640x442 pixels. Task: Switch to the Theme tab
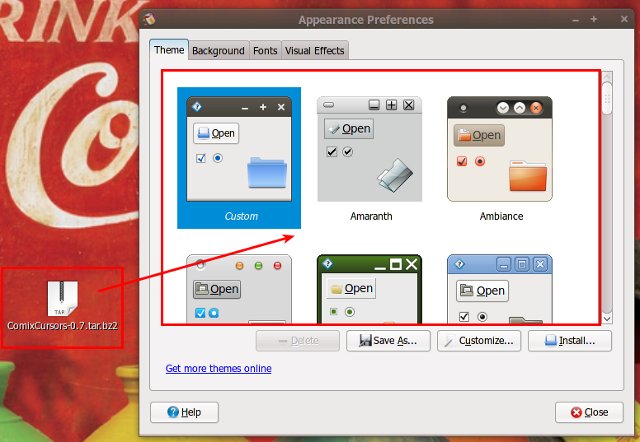169,50
